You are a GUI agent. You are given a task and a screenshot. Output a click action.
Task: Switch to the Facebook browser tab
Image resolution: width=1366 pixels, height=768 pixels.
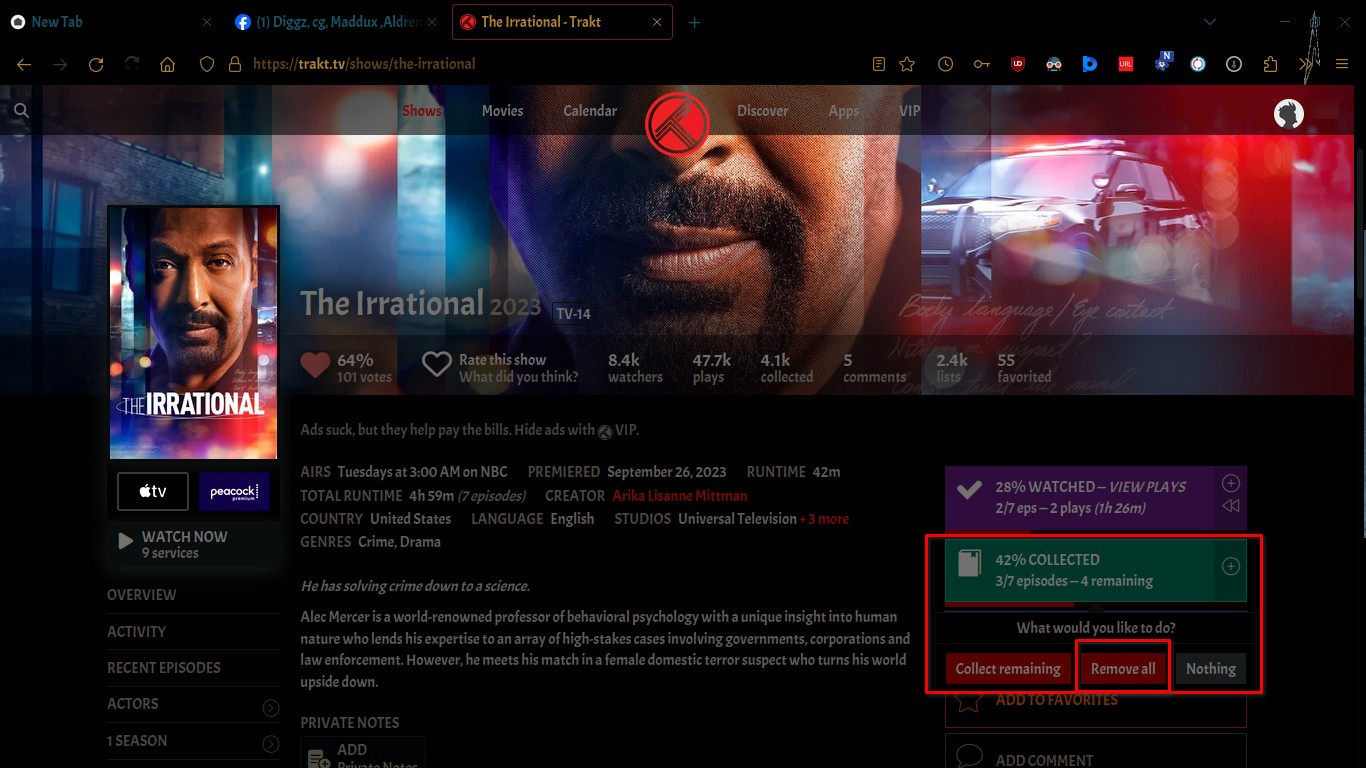(x=337, y=22)
